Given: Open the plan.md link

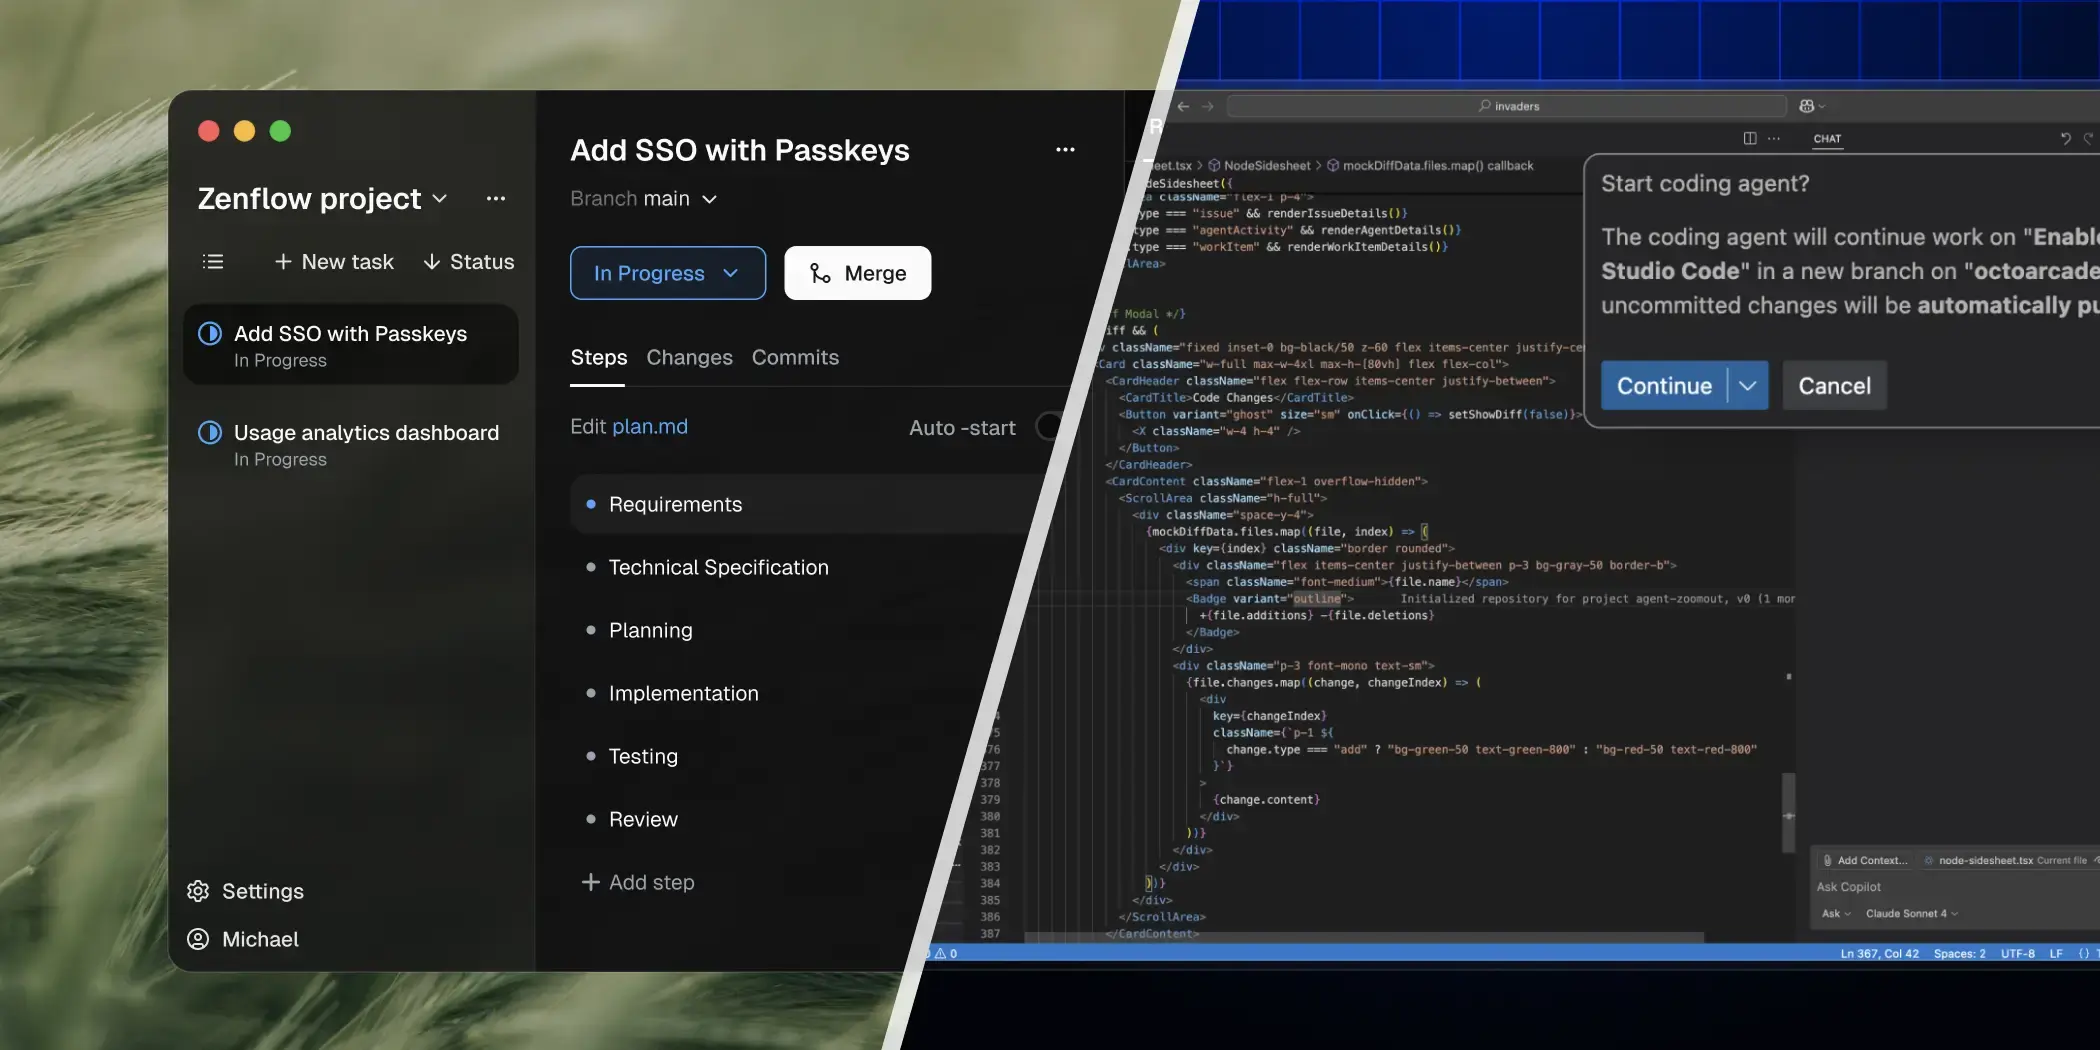Looking at the screenshot, I should pos(649,427).
